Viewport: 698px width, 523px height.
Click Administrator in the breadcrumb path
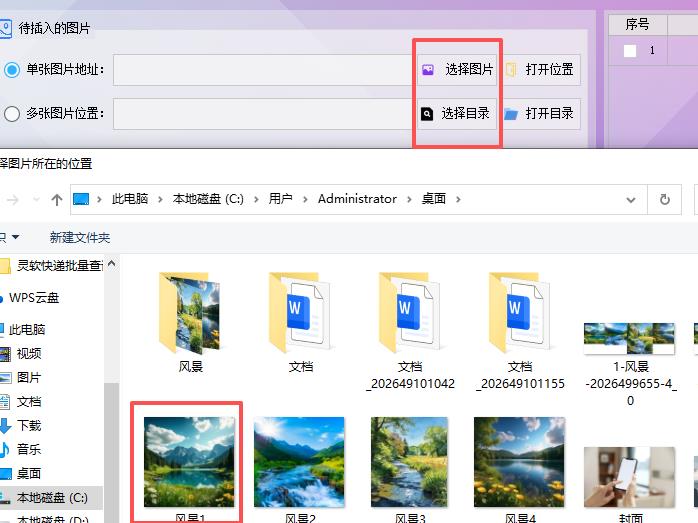[357, 199]
